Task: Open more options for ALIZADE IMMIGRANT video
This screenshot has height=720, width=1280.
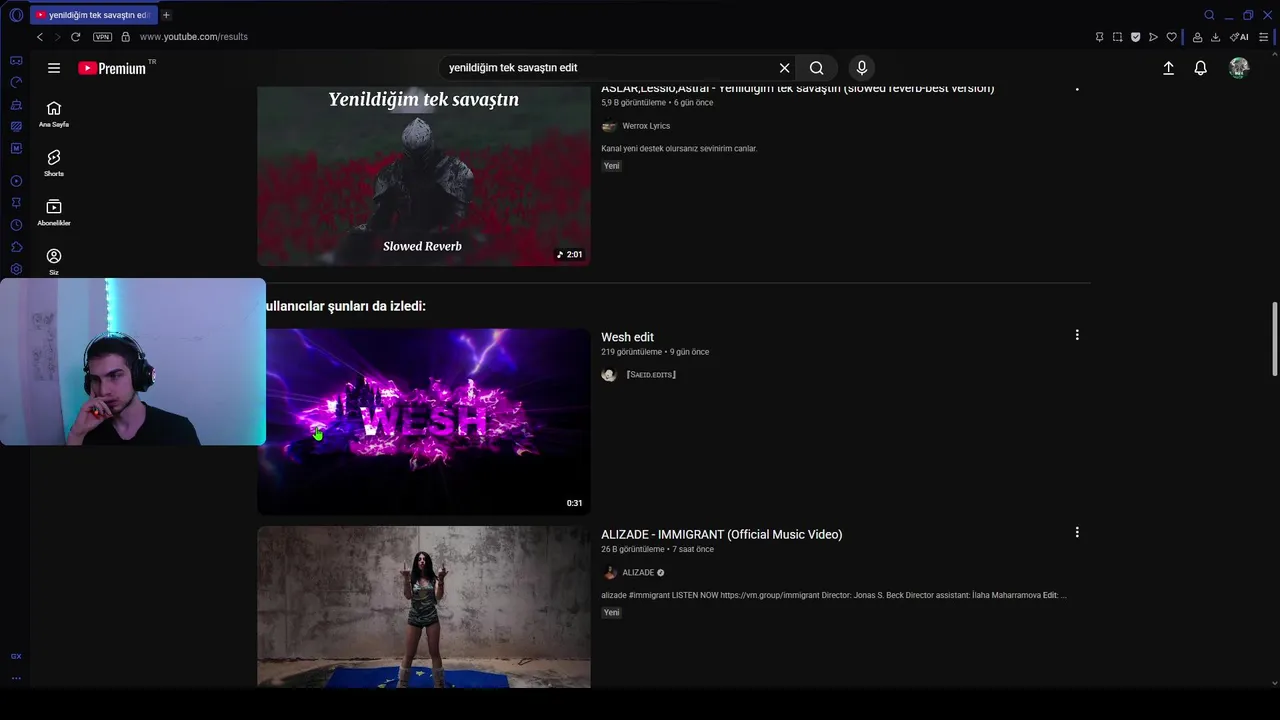Action: (1077, 532)
